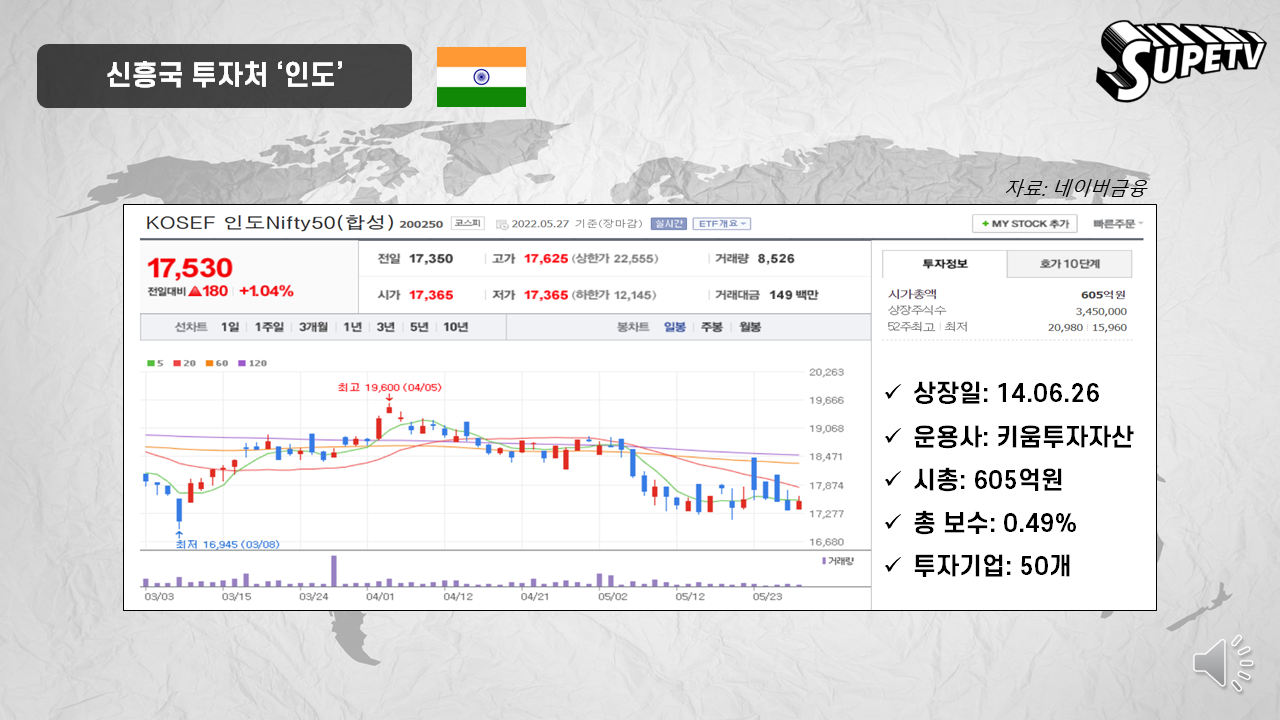Image resolution: width=1280 pixels, height=720 pixels.
Task: Select the 10년 chart period
Action: click(x=456, y=327)
